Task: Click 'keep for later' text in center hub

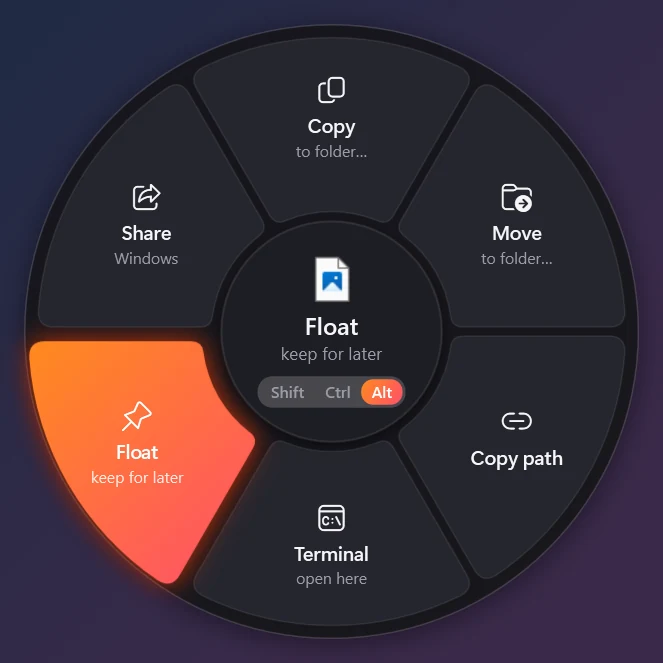Action: coord(332,354)
